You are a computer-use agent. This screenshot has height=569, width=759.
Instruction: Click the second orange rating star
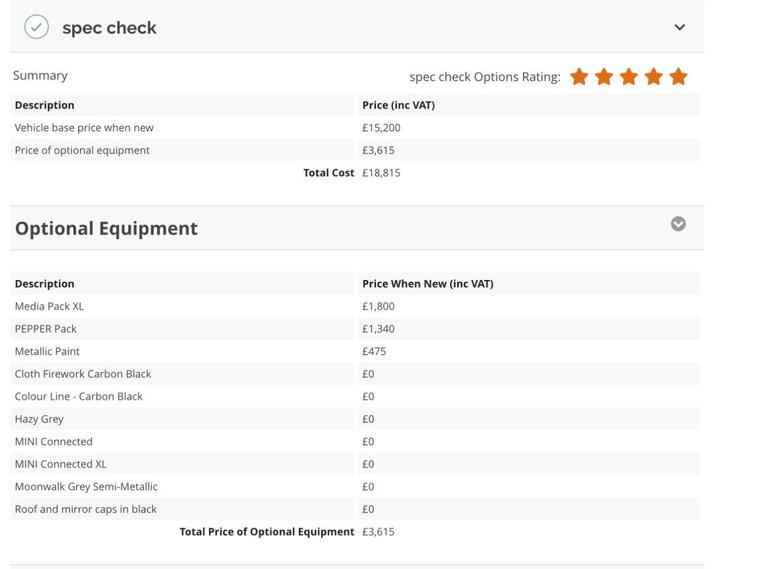[x=604, y=77]
